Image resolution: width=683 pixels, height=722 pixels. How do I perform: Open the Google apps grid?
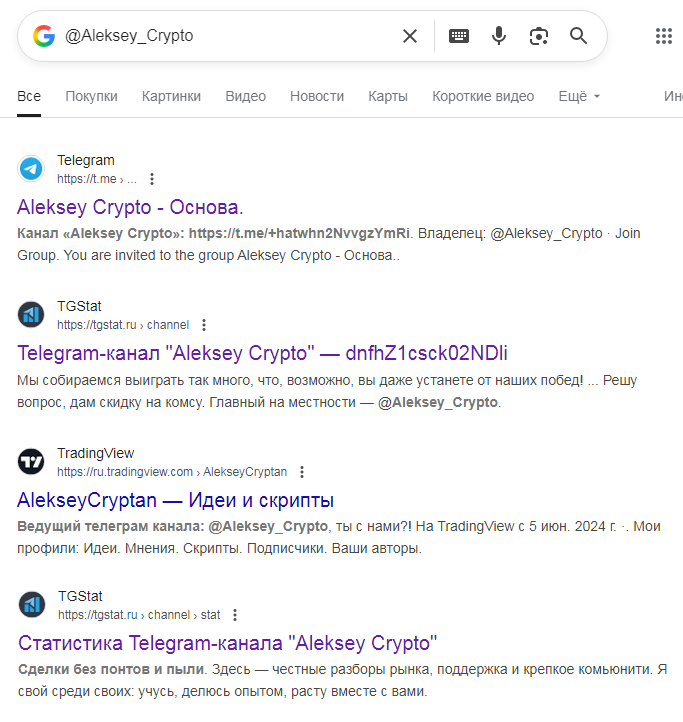point(664,36)
